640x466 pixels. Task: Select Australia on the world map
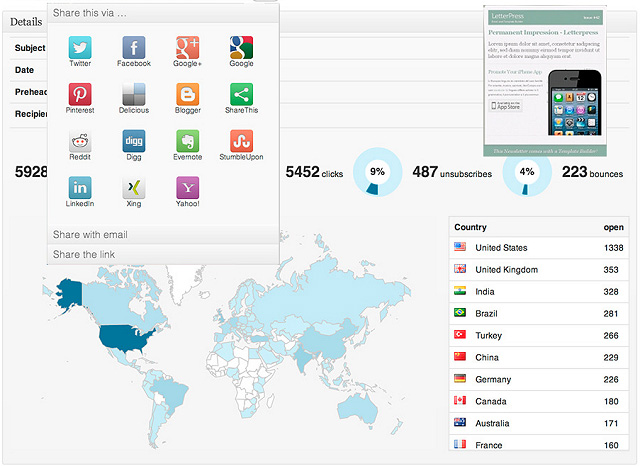[x=358, y=409]
